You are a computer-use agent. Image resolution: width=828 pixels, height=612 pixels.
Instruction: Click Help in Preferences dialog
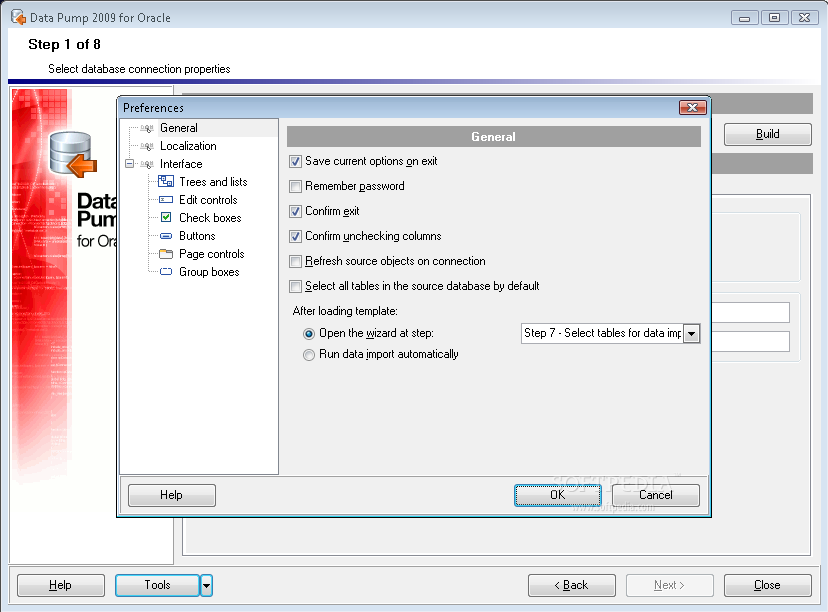pyautogui.click(x=172, y=495)
